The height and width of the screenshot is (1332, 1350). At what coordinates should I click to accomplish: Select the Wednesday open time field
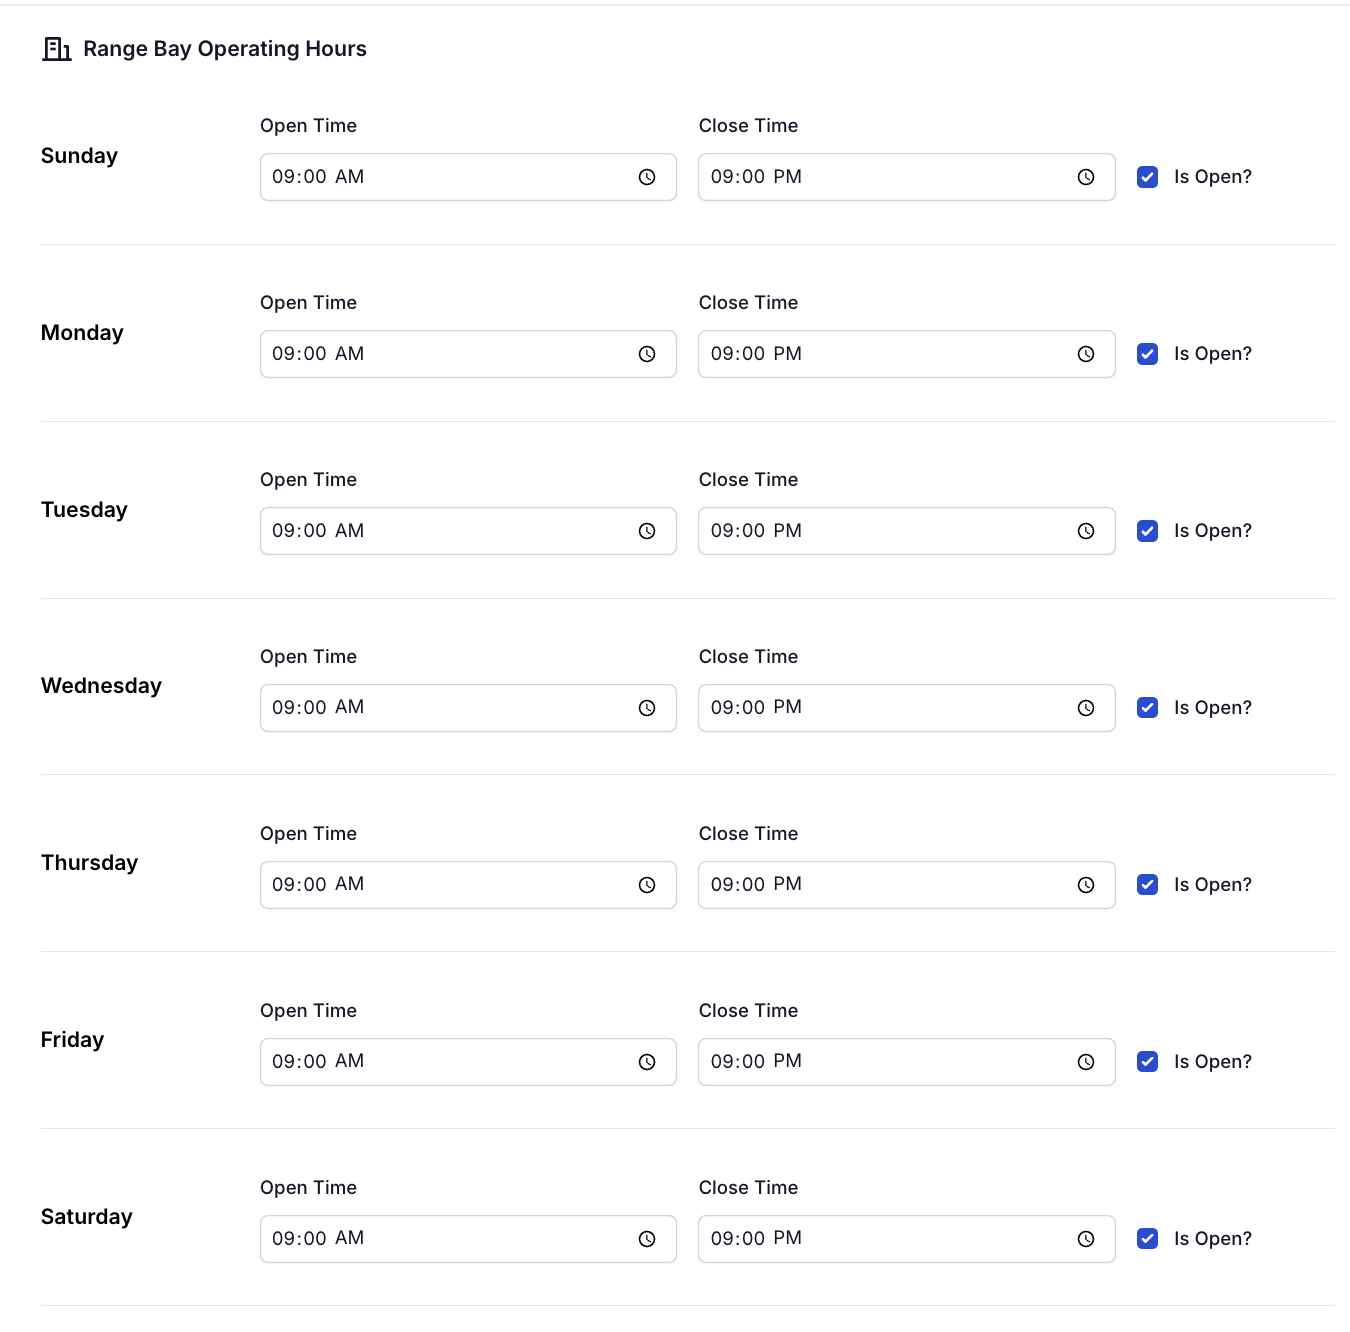[468, 708]
